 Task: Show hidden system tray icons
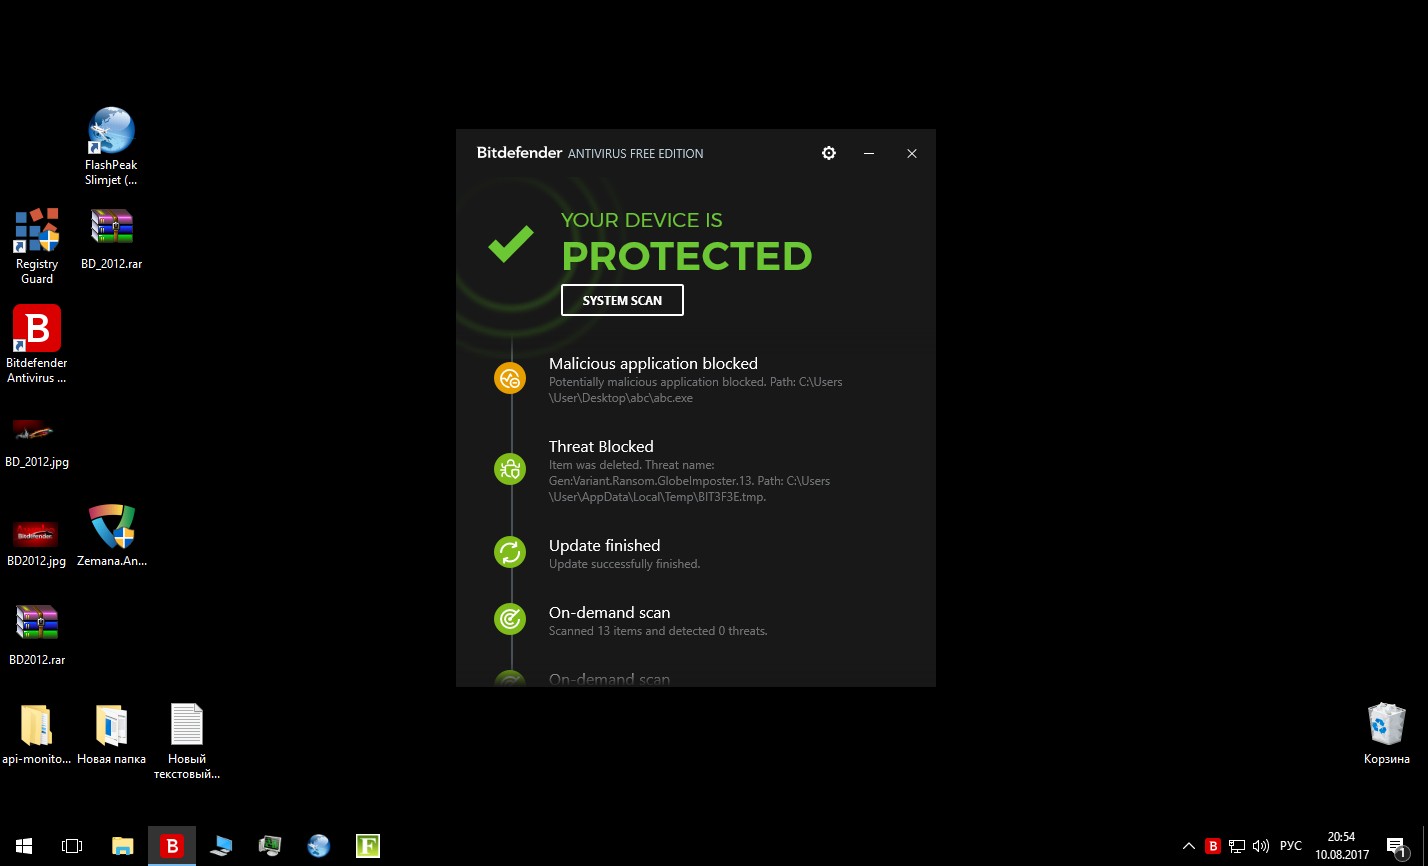1189,846
